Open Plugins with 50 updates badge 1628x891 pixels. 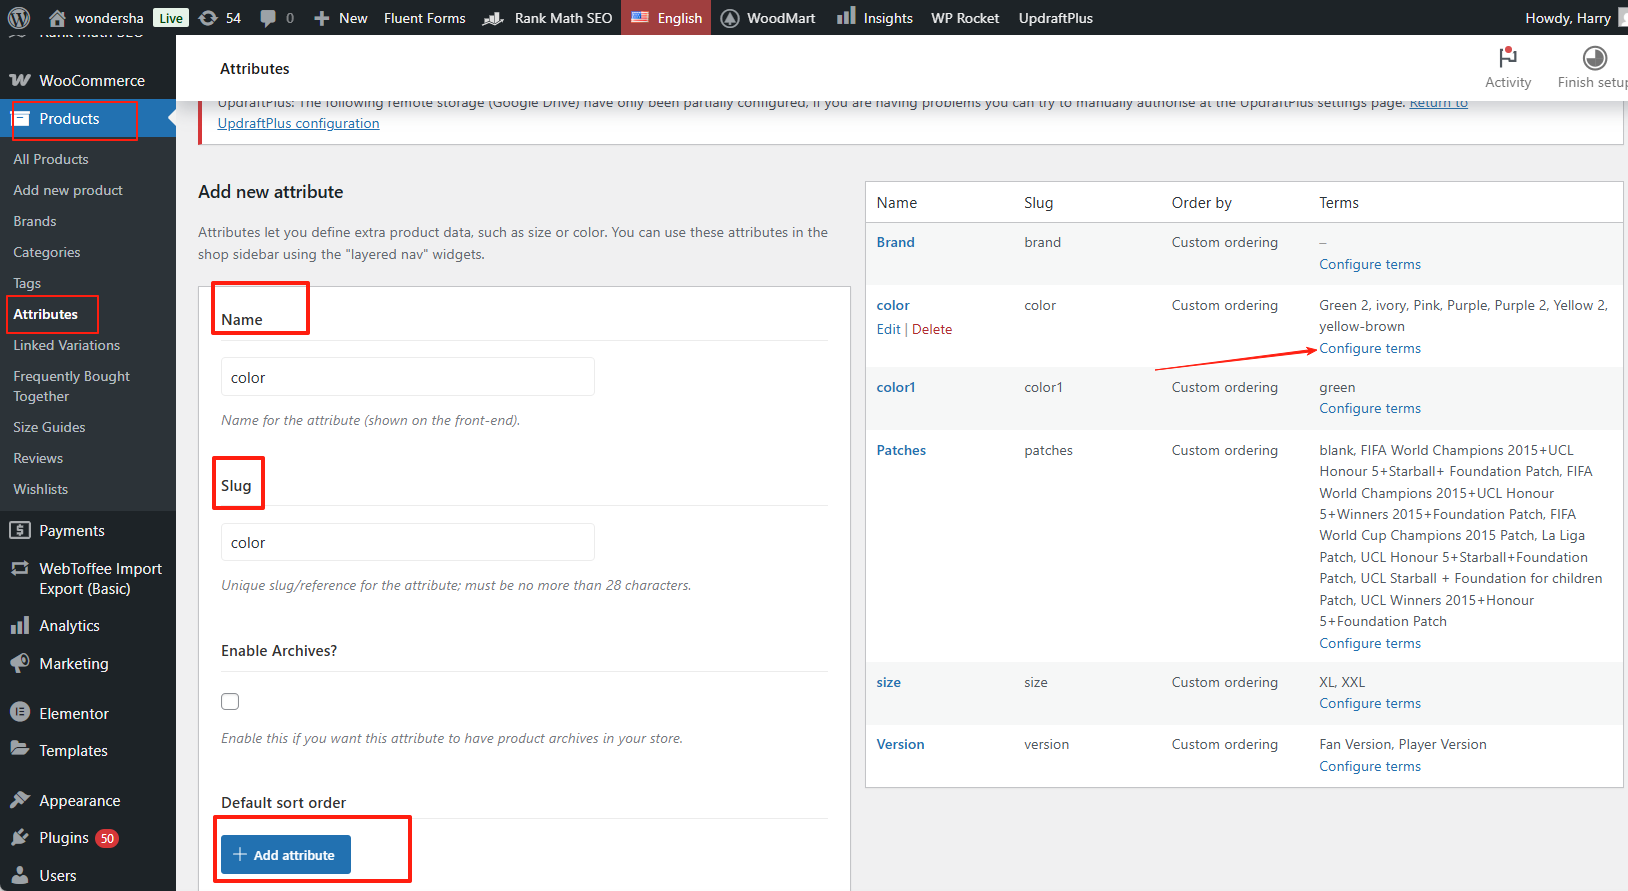click(x=64, y=838)
